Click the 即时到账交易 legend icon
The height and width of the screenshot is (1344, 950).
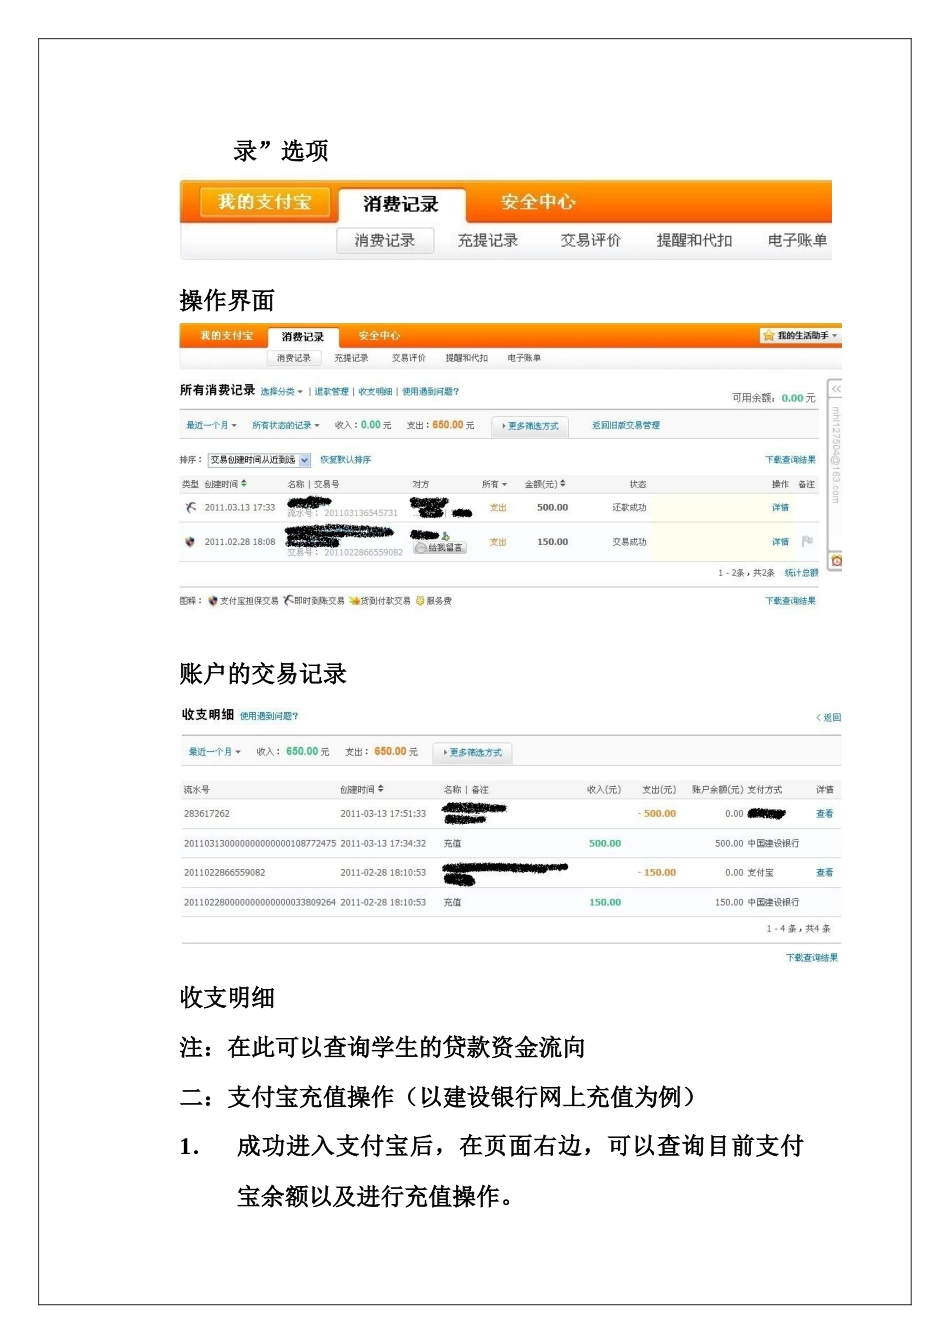point(288,601)
